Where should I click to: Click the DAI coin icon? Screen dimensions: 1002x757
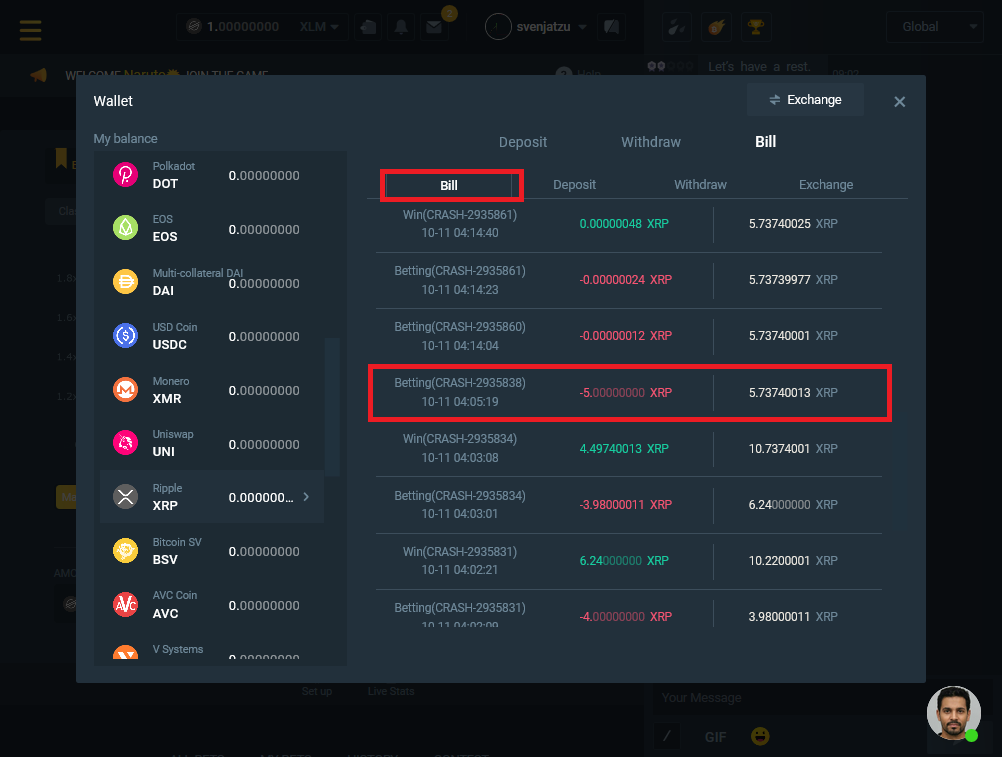pos(125,282)
